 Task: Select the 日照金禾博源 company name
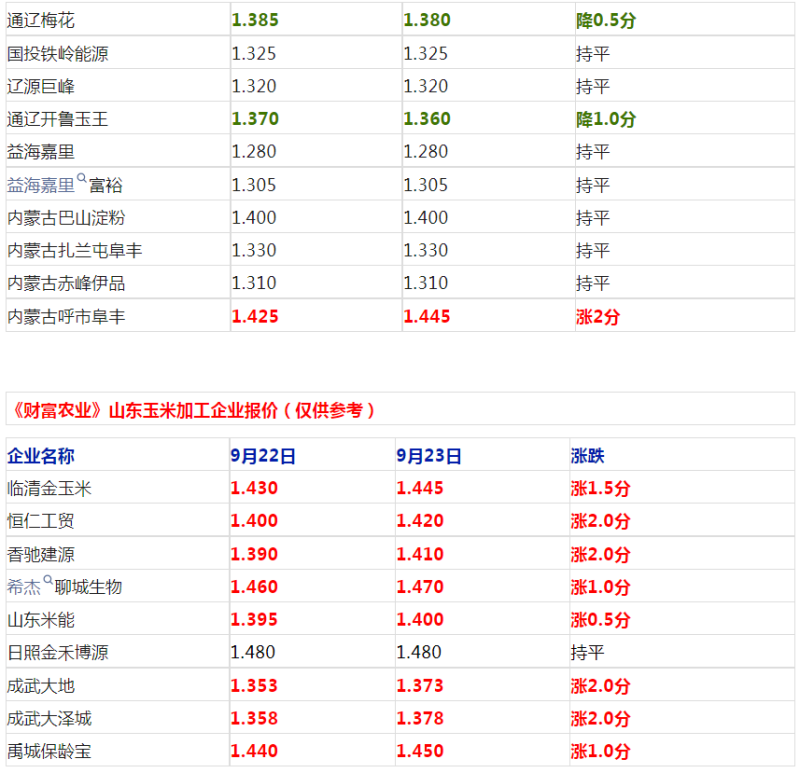58,653
